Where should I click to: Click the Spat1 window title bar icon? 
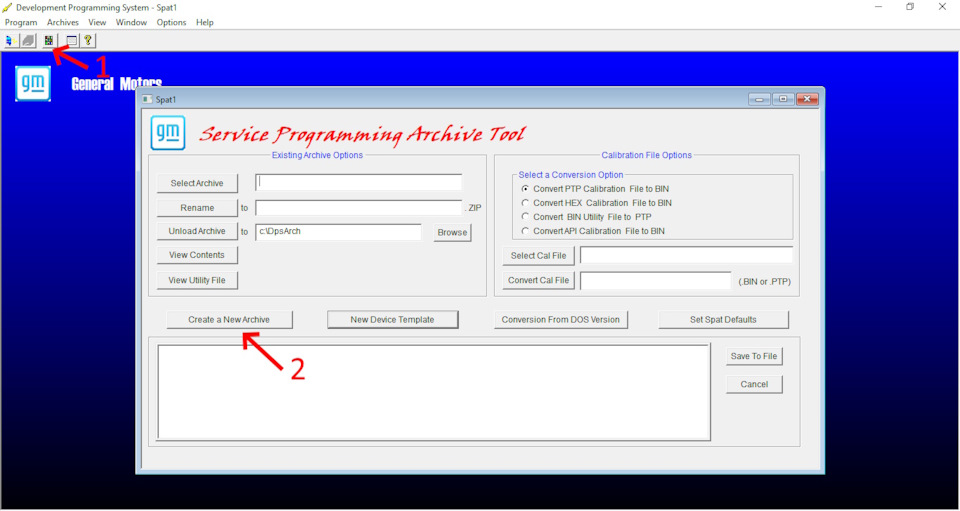click(147, 99)
